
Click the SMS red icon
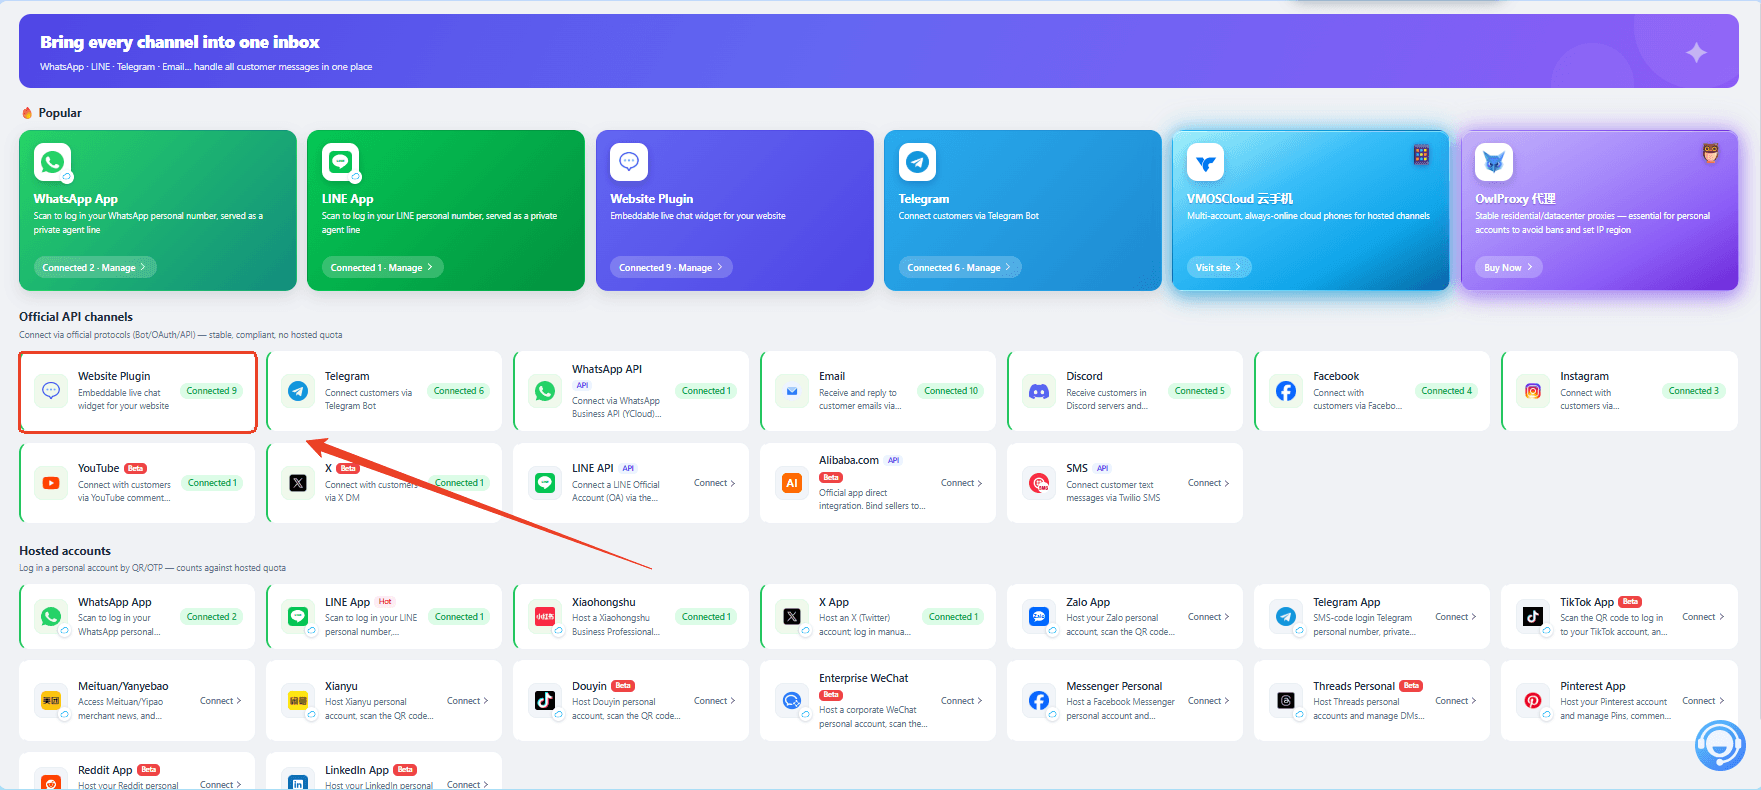coord(1039,483)
